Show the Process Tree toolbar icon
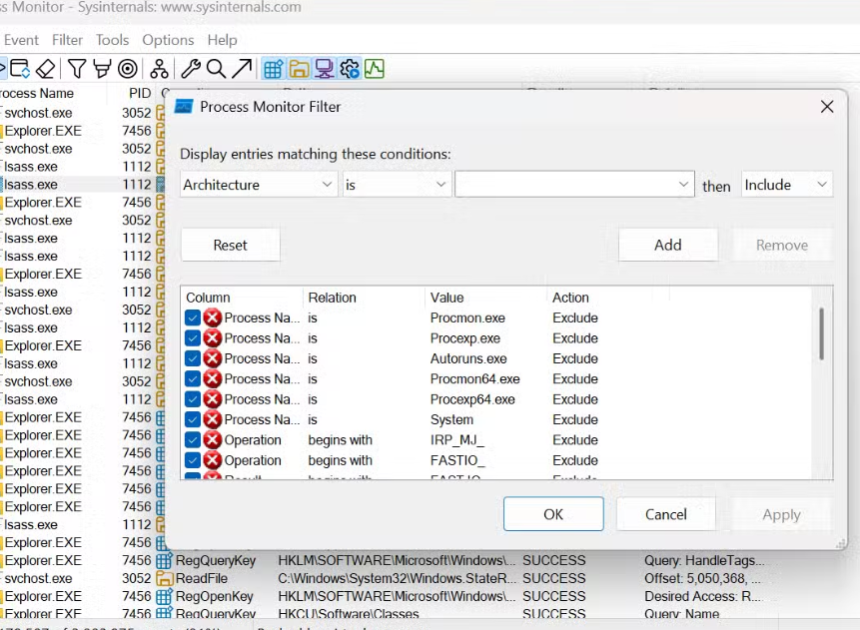860x630 pixels. pyautogui.click(x=159, y=69)
